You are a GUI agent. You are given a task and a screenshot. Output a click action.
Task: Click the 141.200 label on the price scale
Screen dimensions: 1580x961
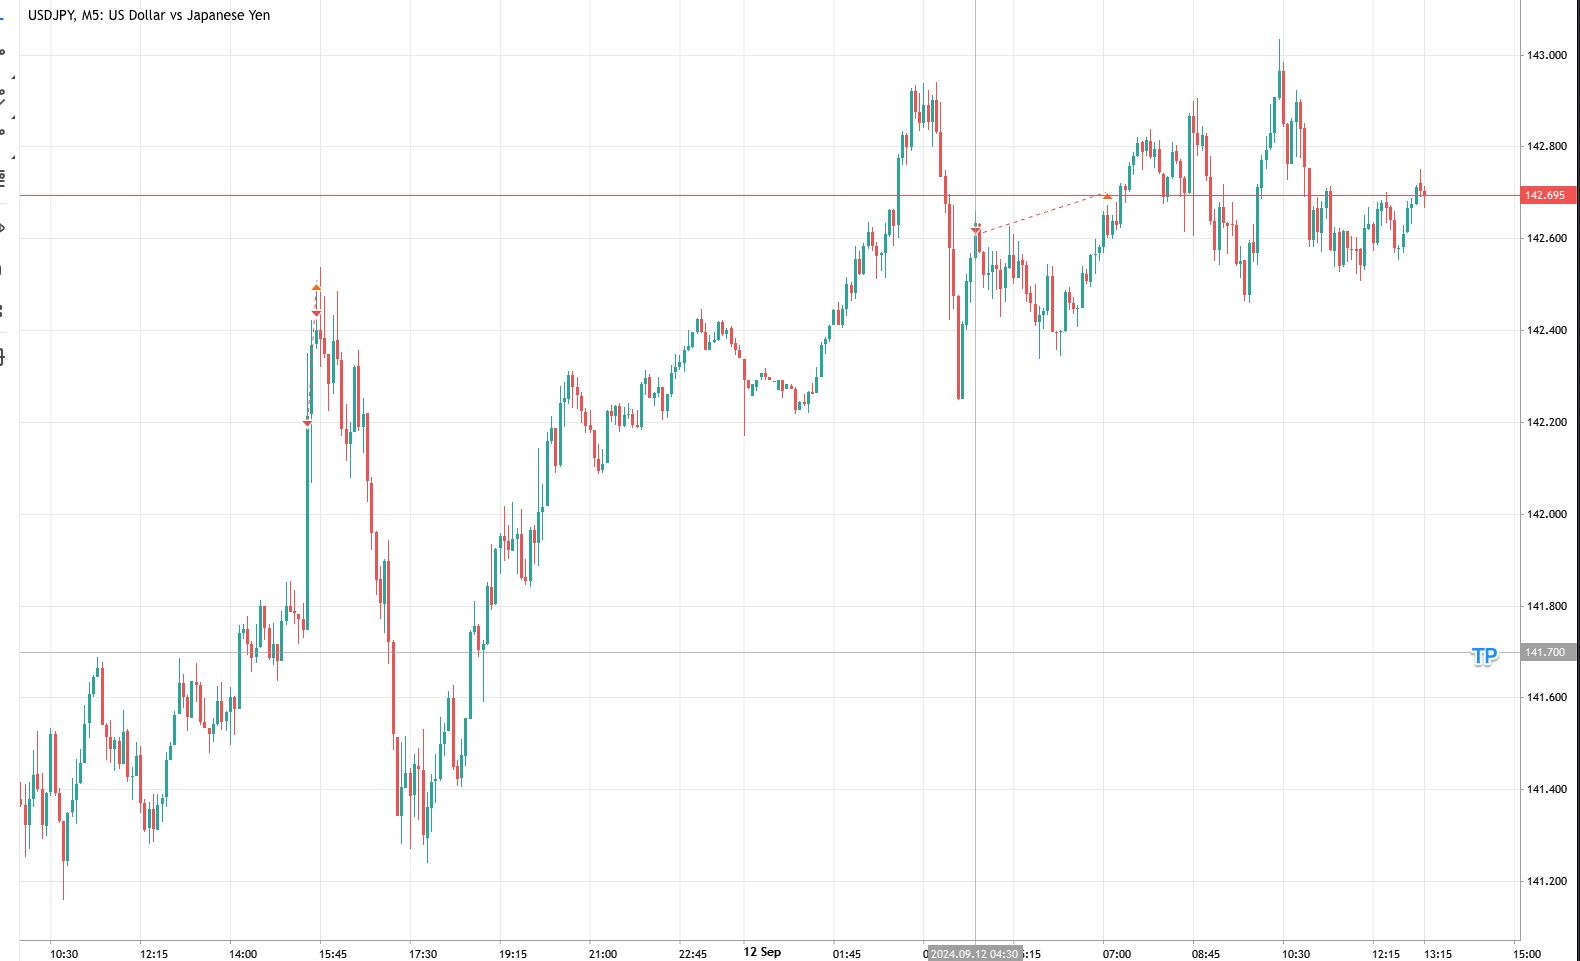[1547, 881]
